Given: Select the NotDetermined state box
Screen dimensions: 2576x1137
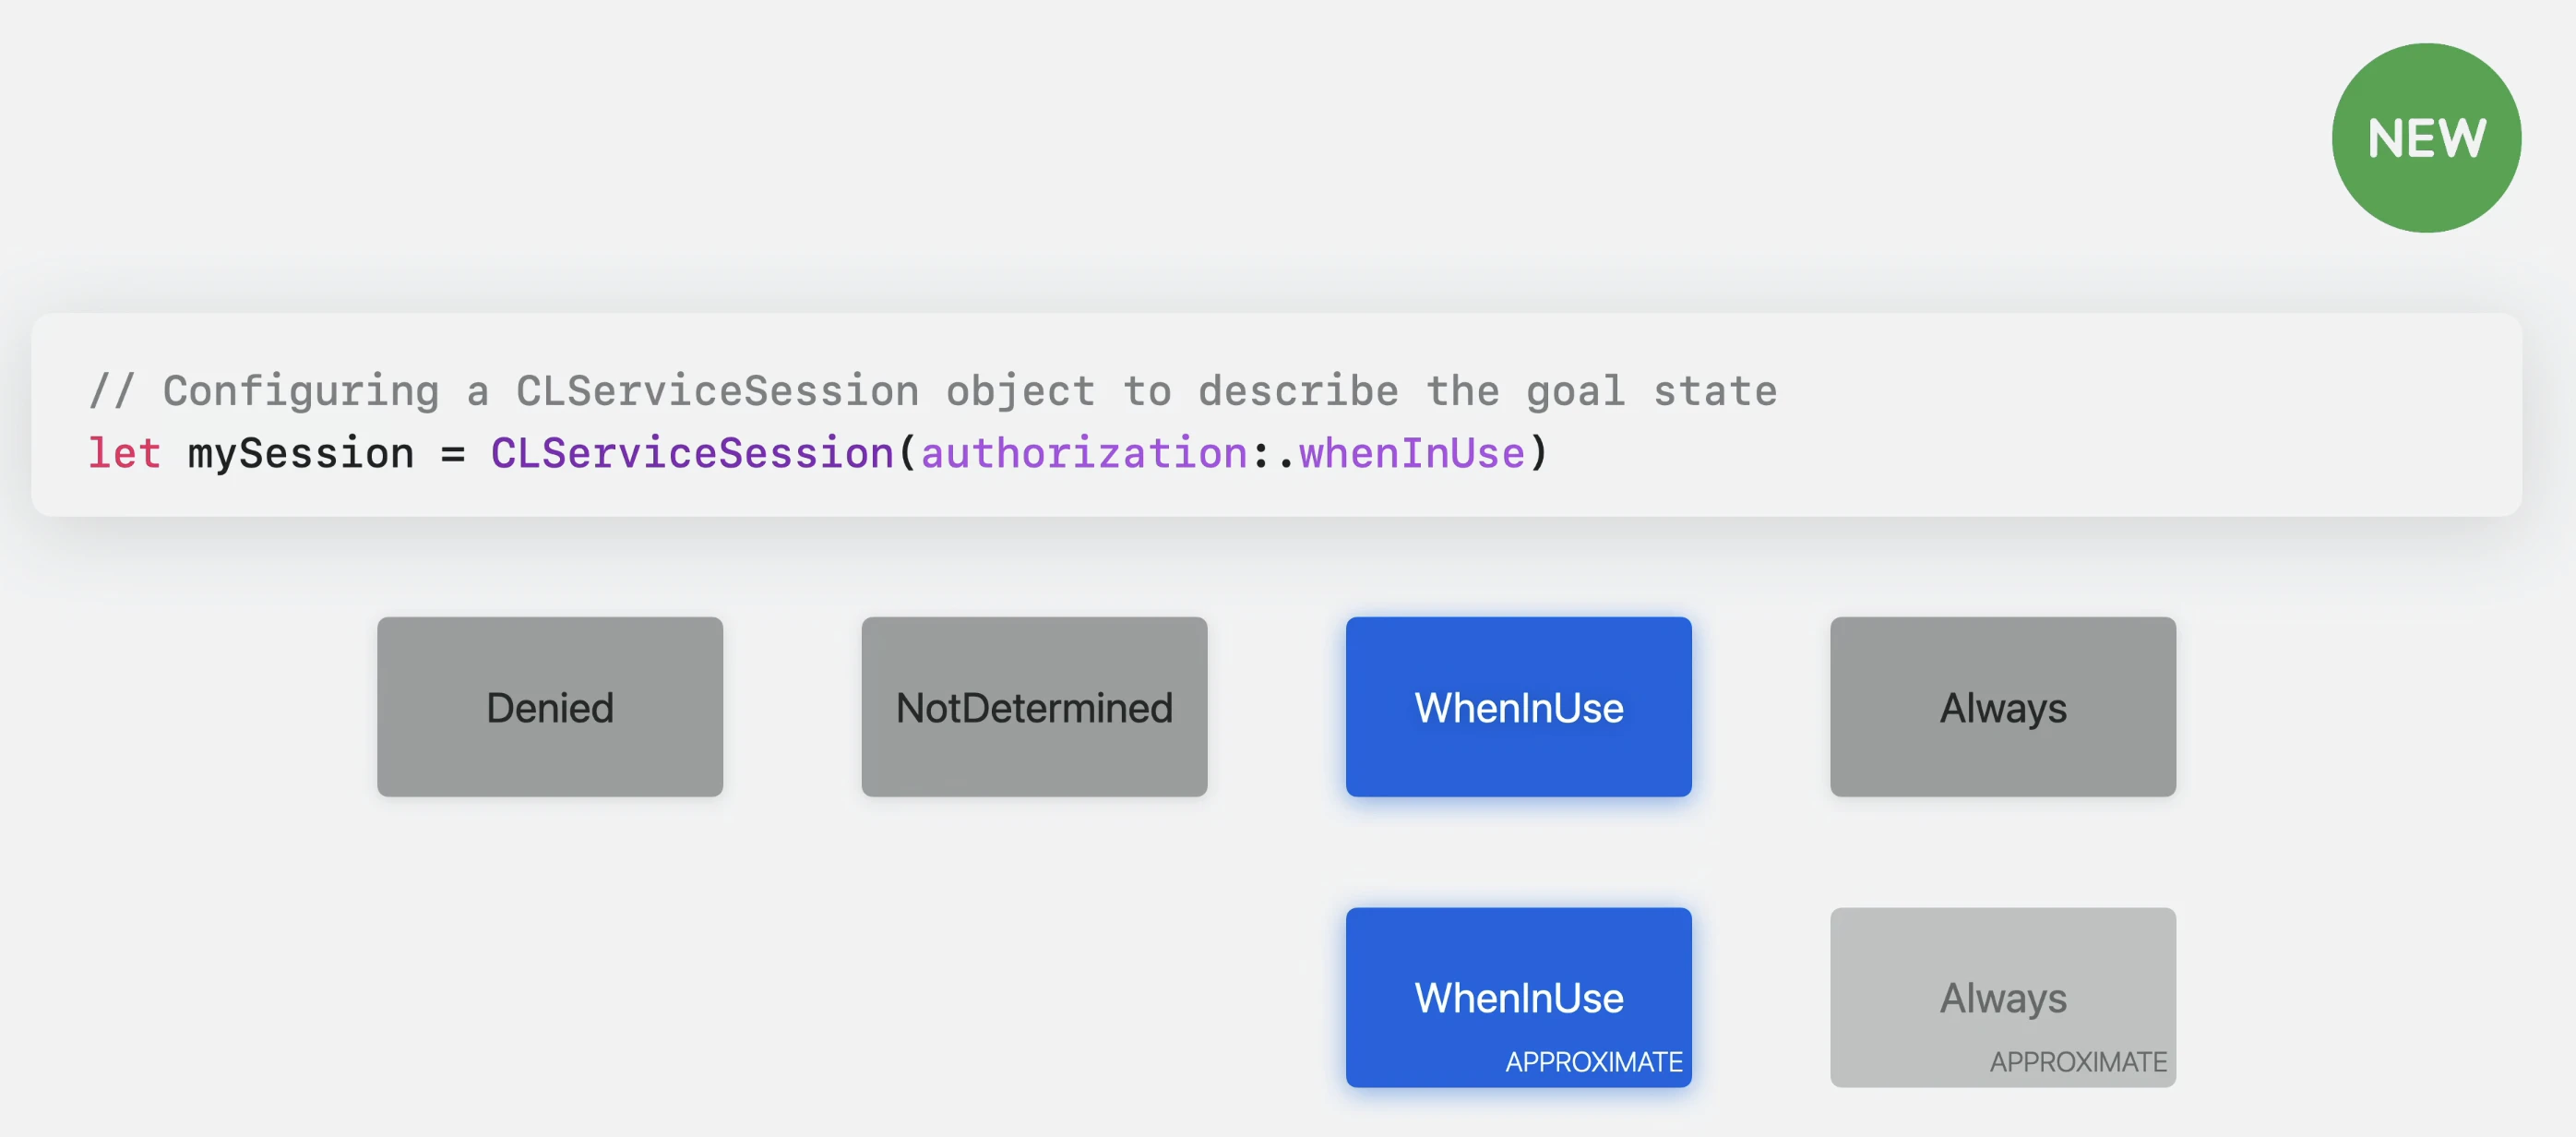Looking at the screenshot, I should (x=1033, y=707).
